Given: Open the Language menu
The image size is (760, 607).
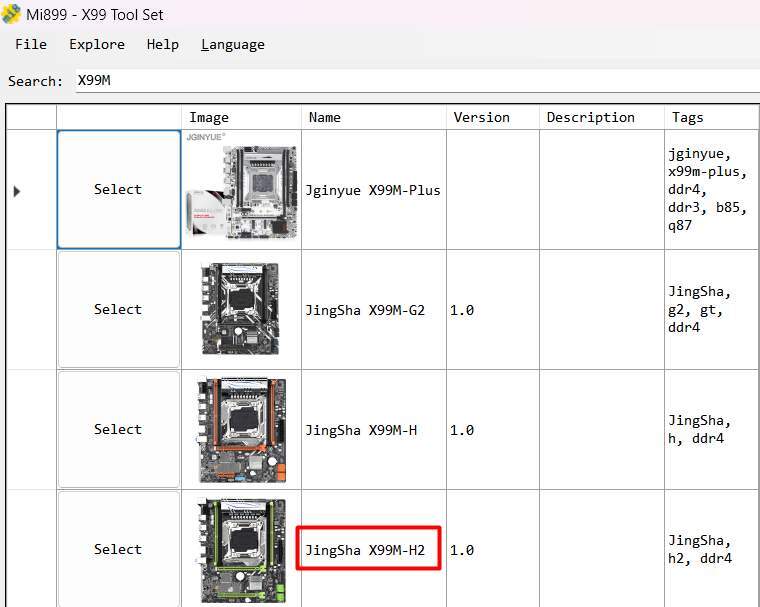Looking at the screenshot, I should 233,45.
